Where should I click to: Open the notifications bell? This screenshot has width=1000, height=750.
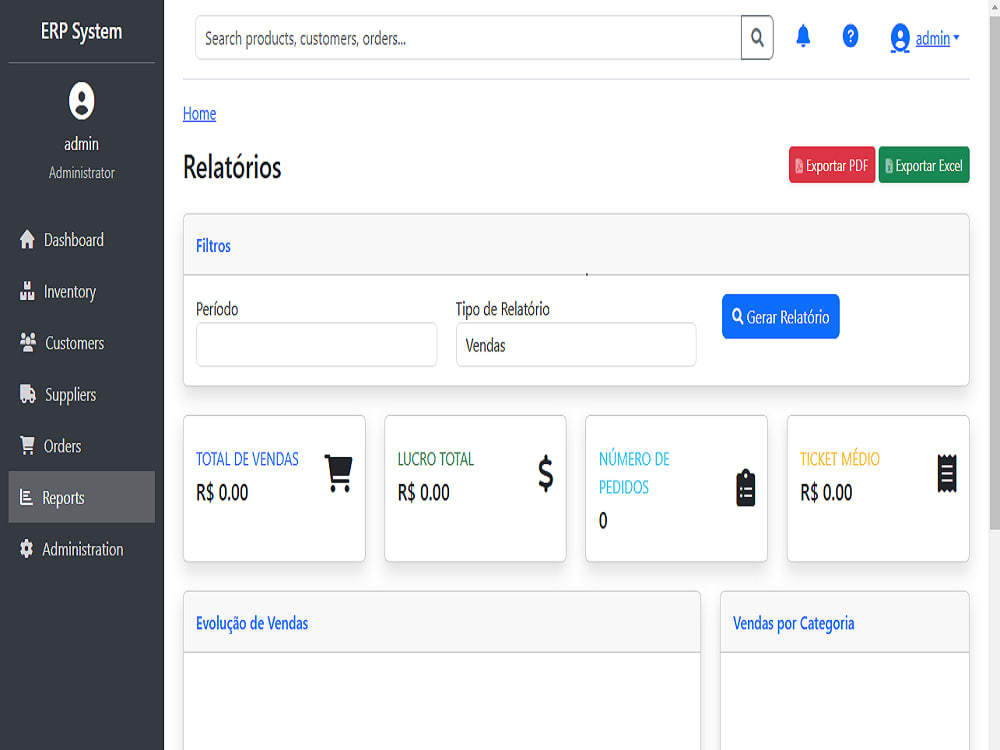(x=803, y=36)
